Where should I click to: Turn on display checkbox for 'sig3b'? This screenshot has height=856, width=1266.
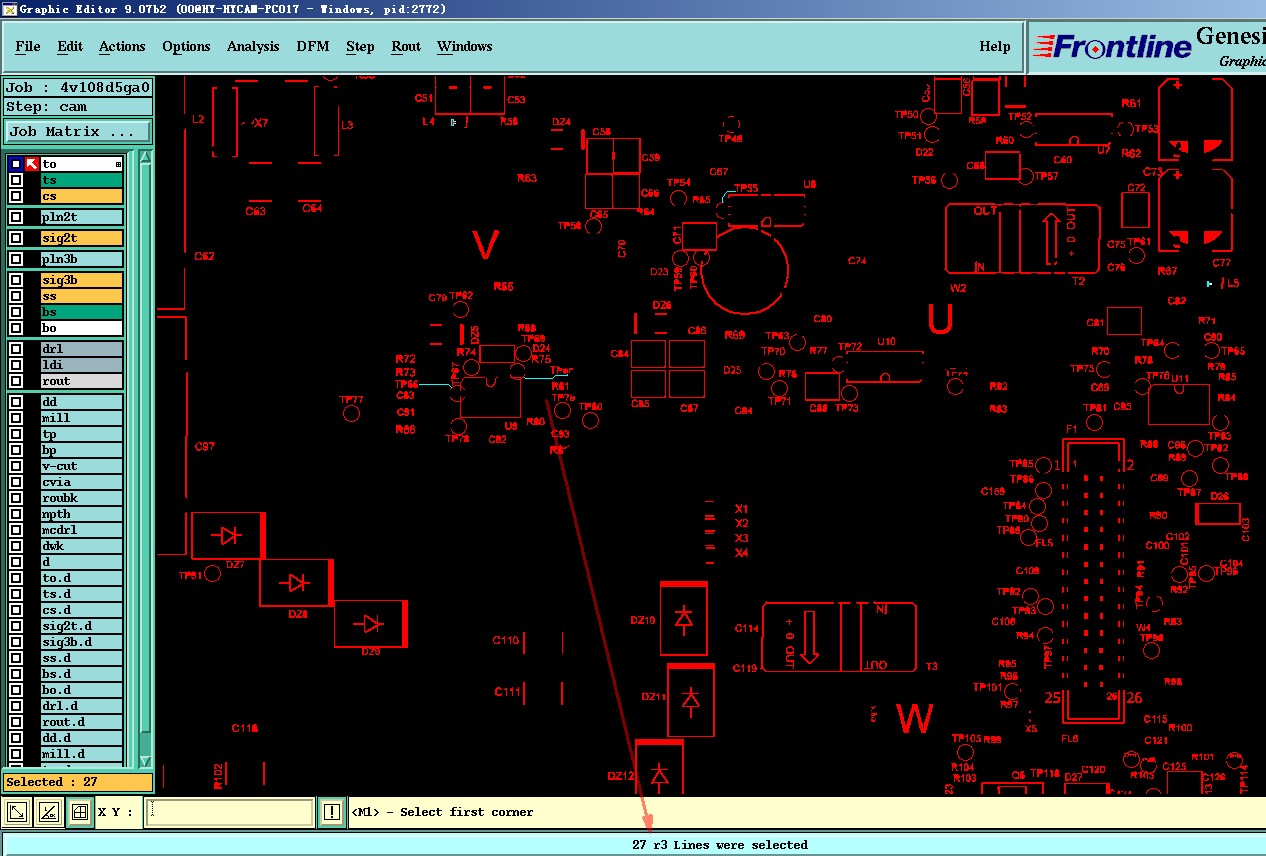click(16, 280)
